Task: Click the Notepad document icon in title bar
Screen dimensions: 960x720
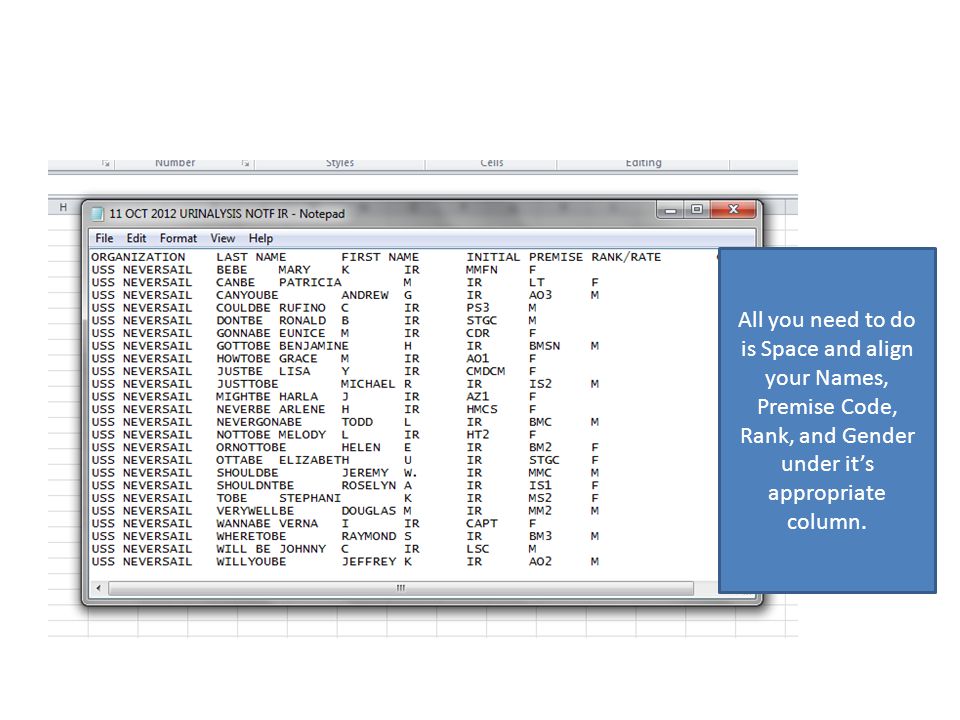Action: click(97, 214)
